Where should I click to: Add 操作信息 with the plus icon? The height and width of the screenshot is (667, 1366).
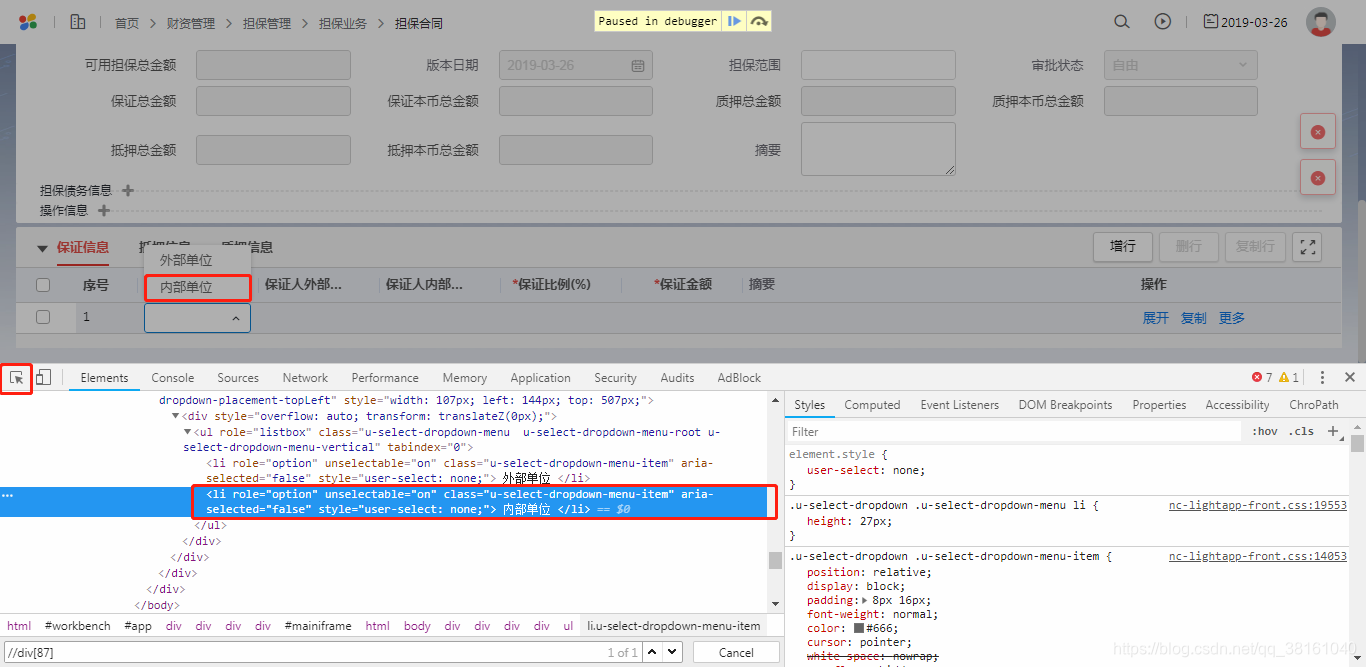103,210
